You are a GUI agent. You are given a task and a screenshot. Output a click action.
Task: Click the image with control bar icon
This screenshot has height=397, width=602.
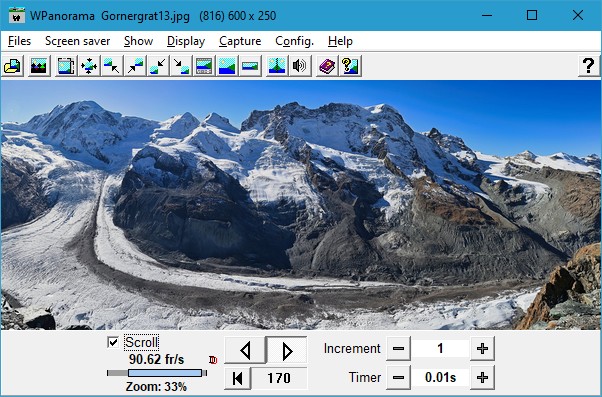pyautogui.click(x=204, y=66)
